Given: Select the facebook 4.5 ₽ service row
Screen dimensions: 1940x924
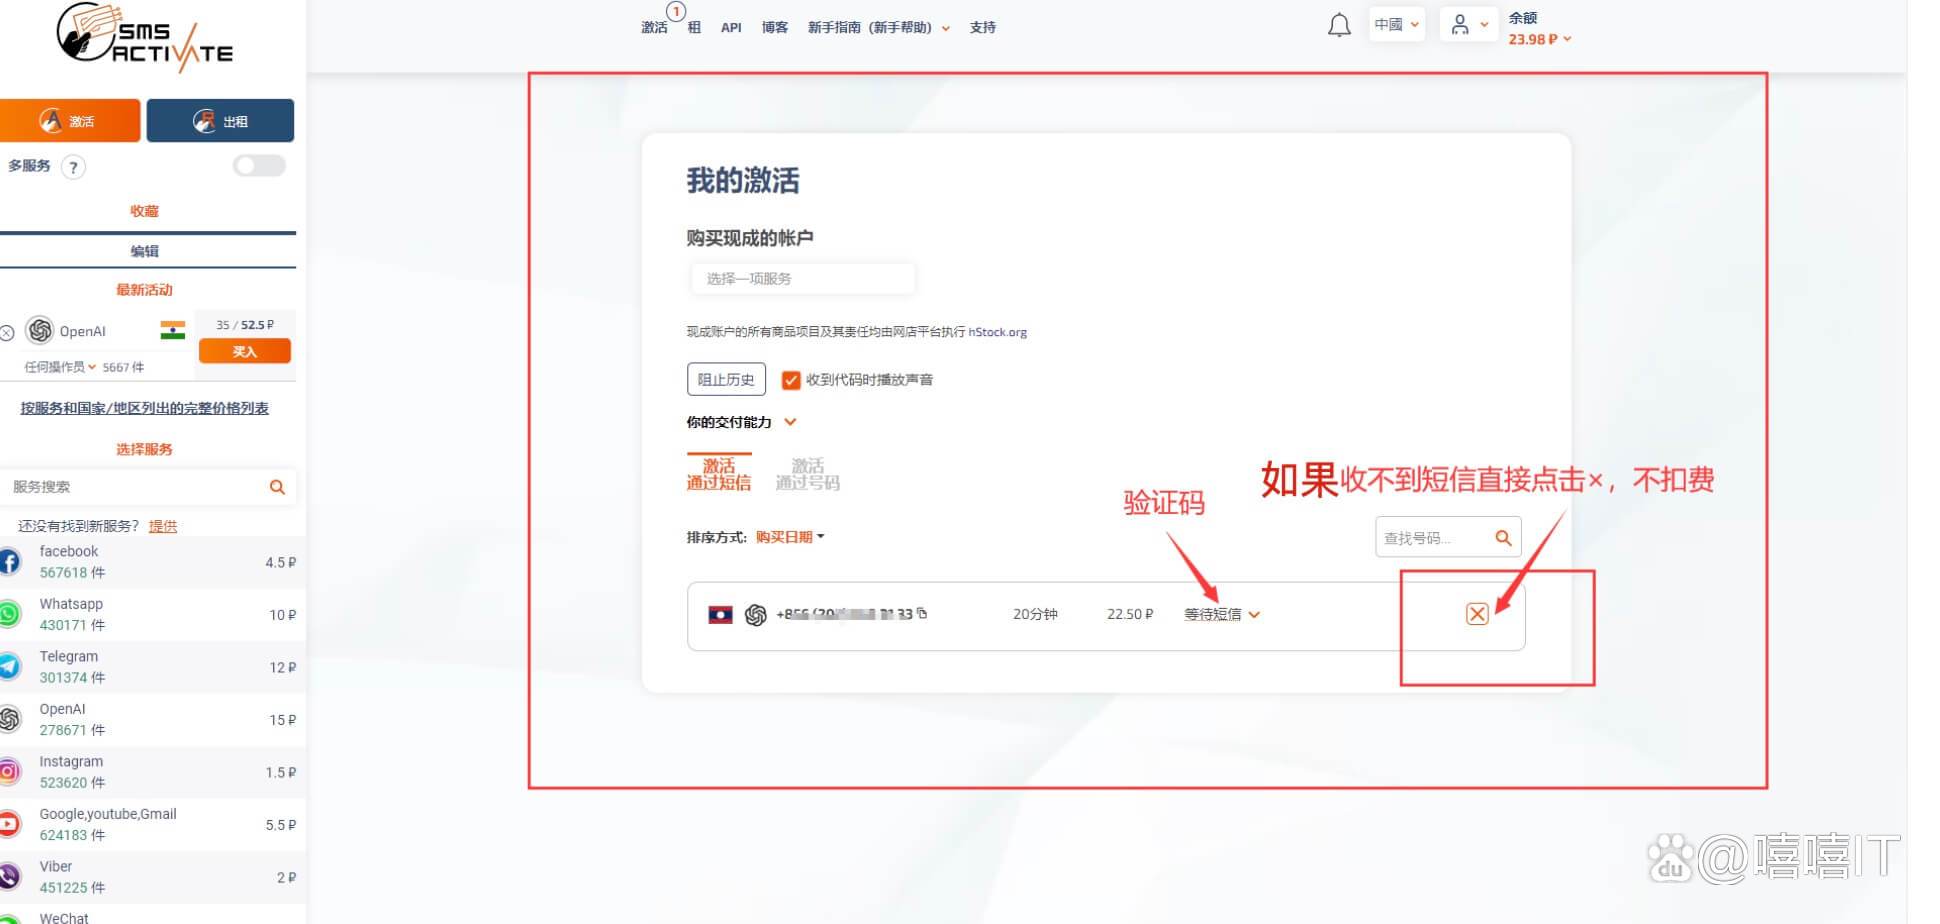Looking at the screenshot, I should click(x=152, y=562).
